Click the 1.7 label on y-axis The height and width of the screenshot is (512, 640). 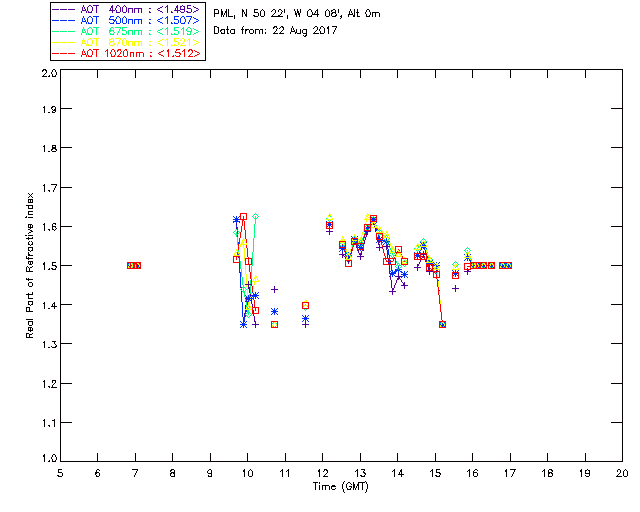click(x=49, y=187)
